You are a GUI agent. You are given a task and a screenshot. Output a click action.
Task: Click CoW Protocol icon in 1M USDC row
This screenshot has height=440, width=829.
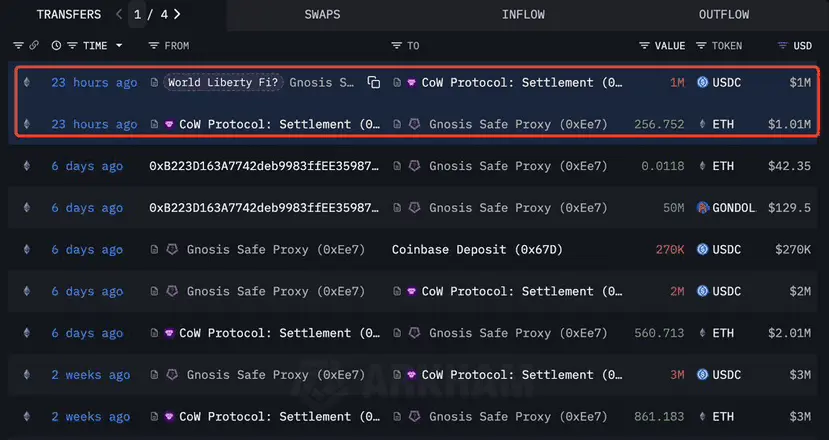tap(412, 82)
